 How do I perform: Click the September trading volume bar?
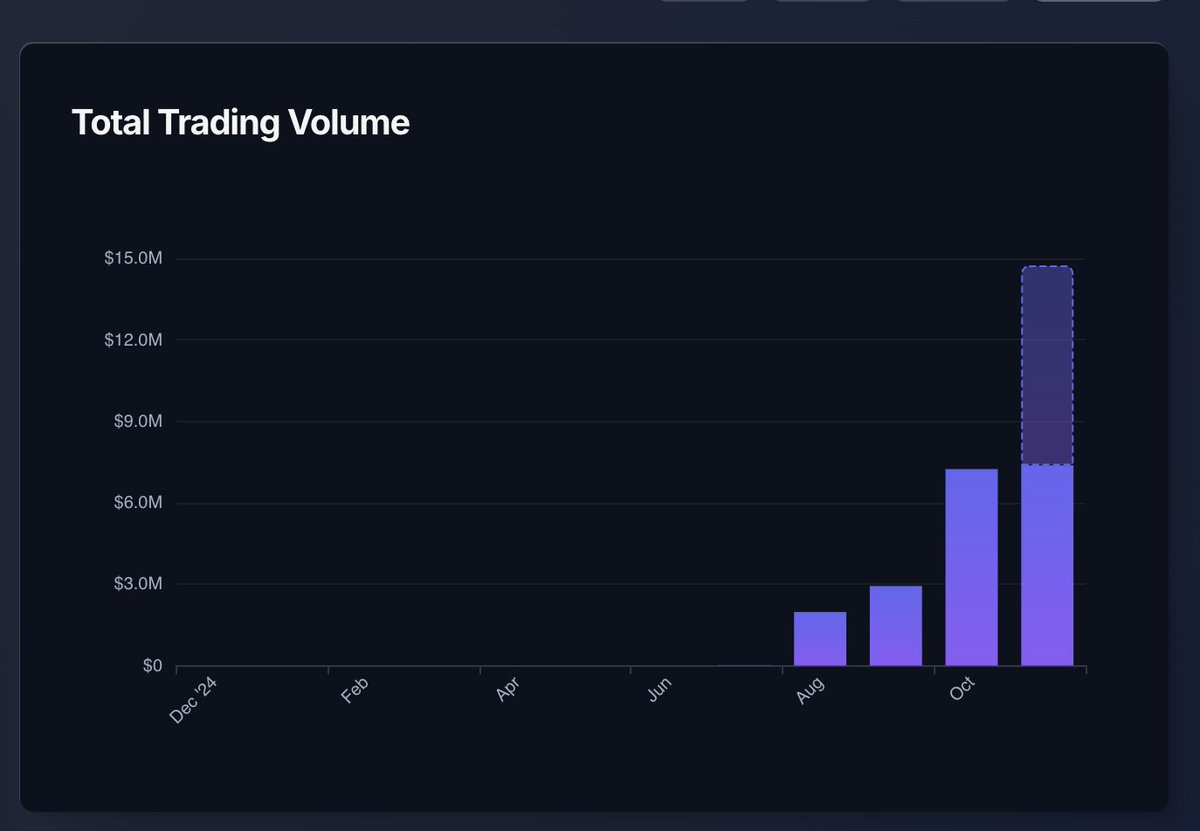(x=896, y=626)
